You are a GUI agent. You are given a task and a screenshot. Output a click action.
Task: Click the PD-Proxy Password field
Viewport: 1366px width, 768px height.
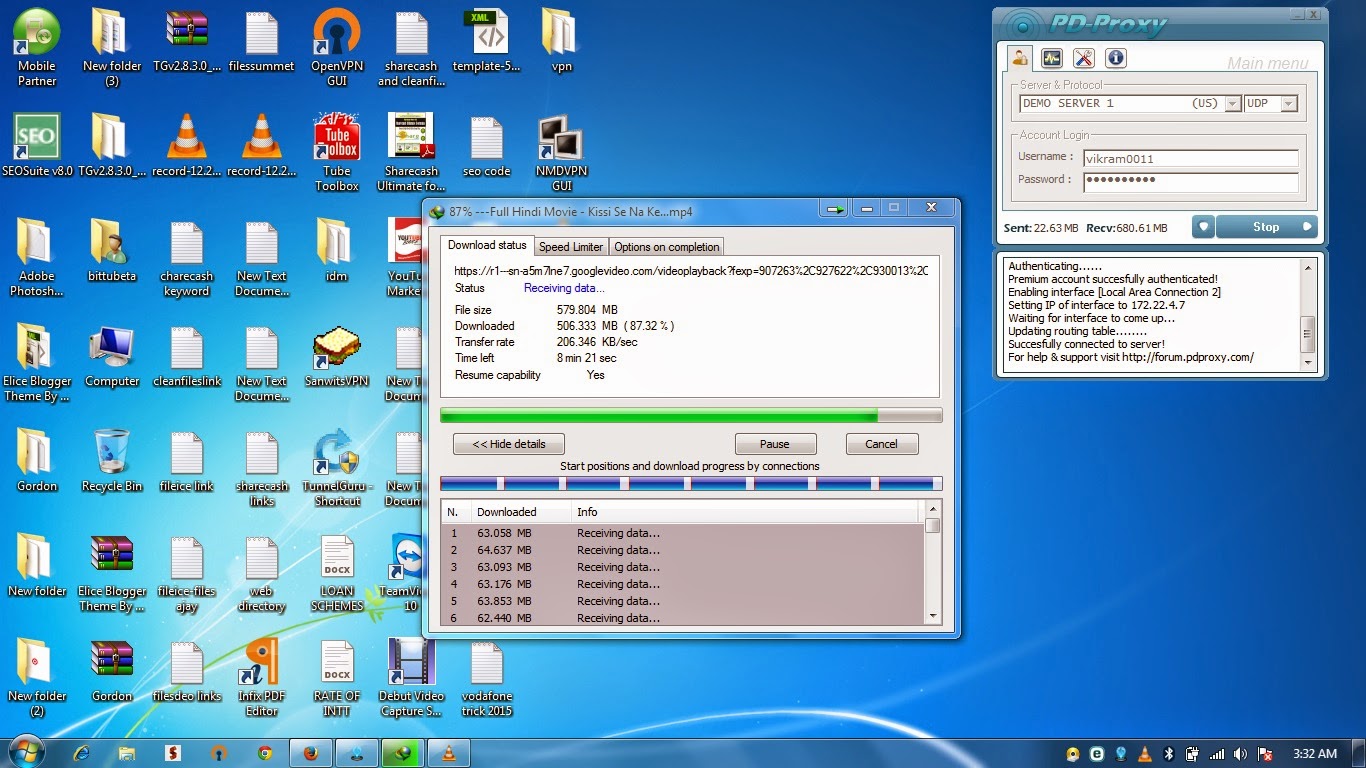coord(1189,181)
